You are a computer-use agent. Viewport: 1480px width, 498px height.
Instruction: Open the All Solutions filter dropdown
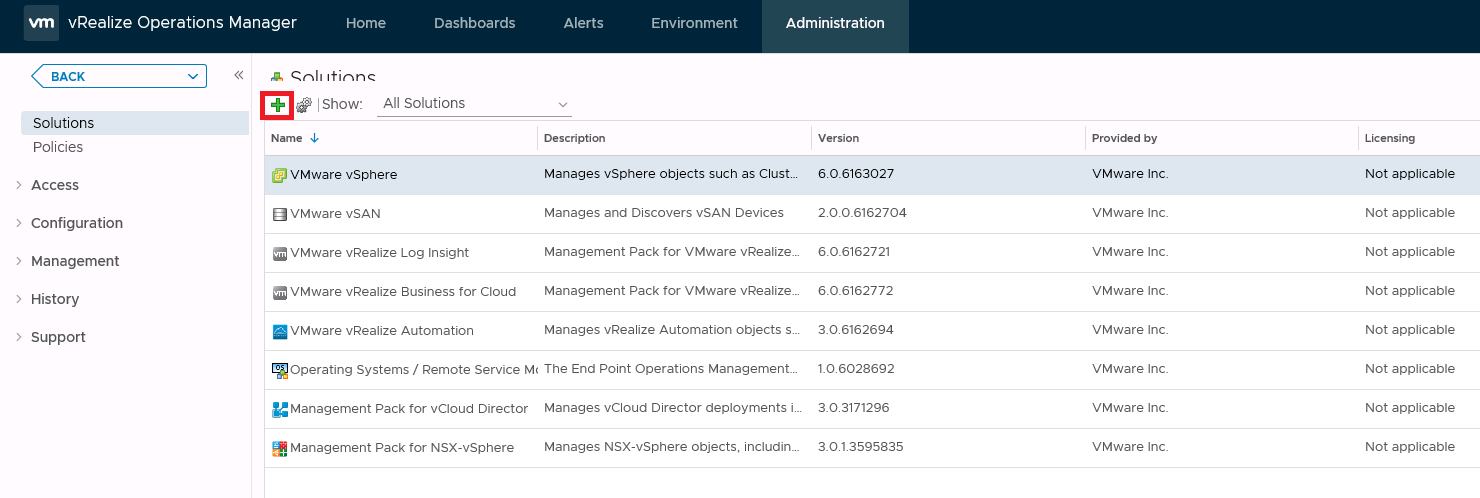pos(474,104)
